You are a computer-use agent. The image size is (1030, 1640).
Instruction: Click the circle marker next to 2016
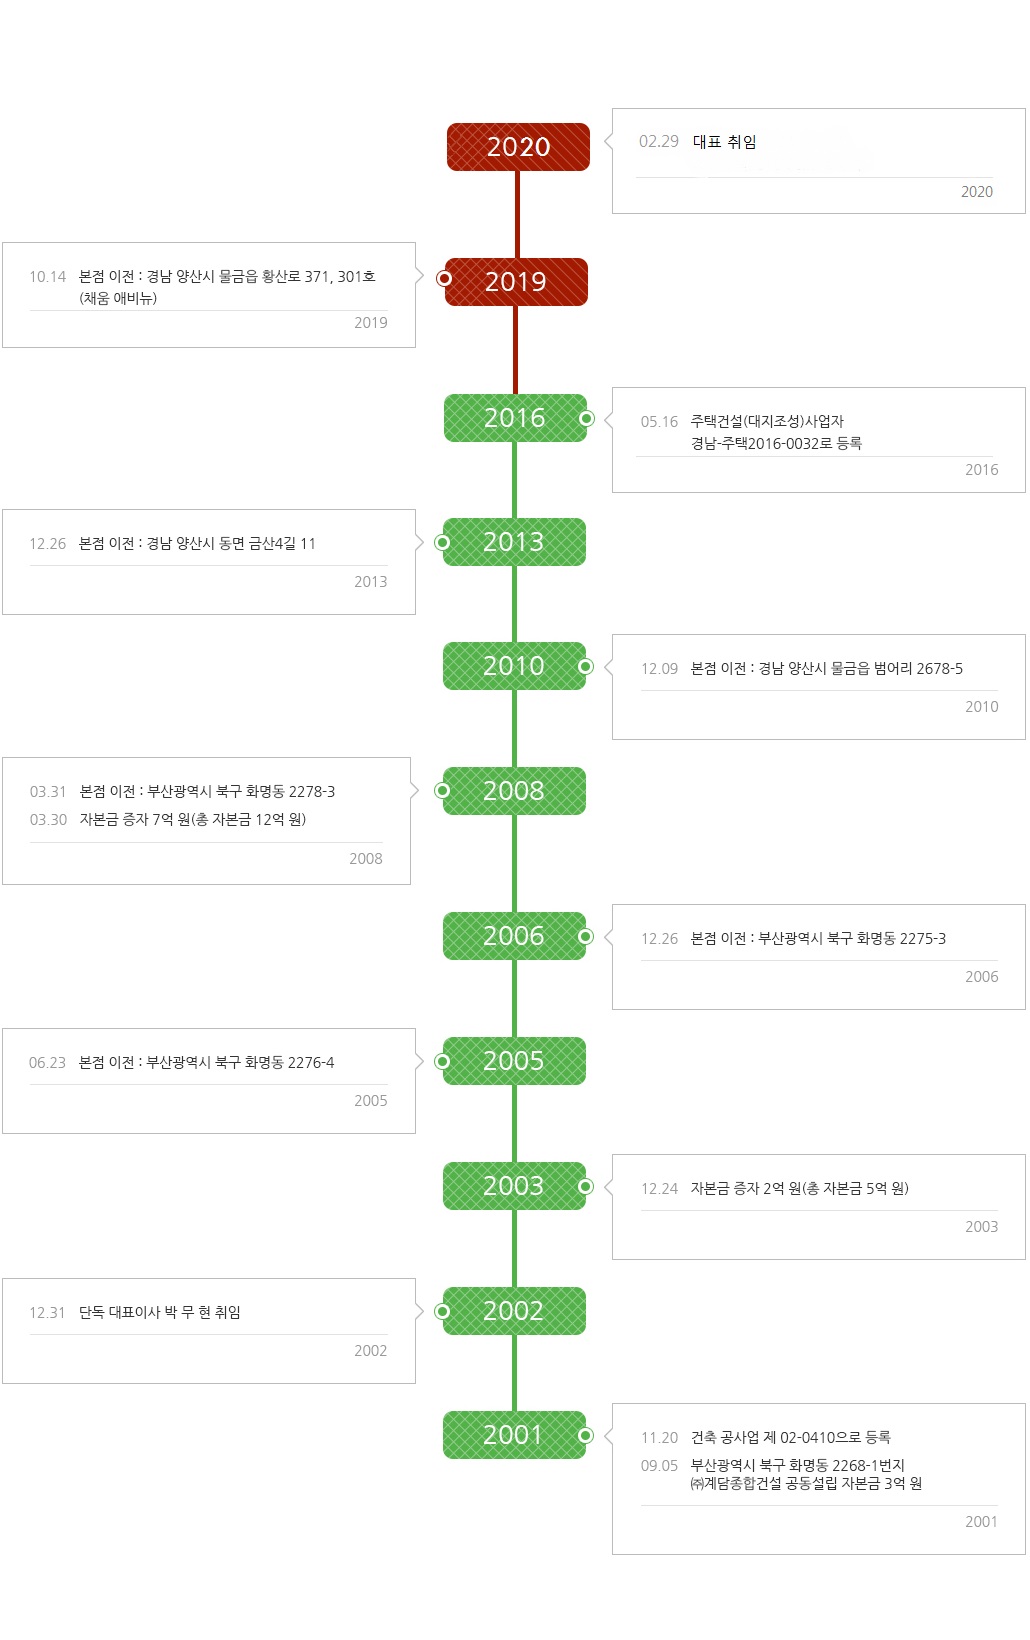[586, 418]
